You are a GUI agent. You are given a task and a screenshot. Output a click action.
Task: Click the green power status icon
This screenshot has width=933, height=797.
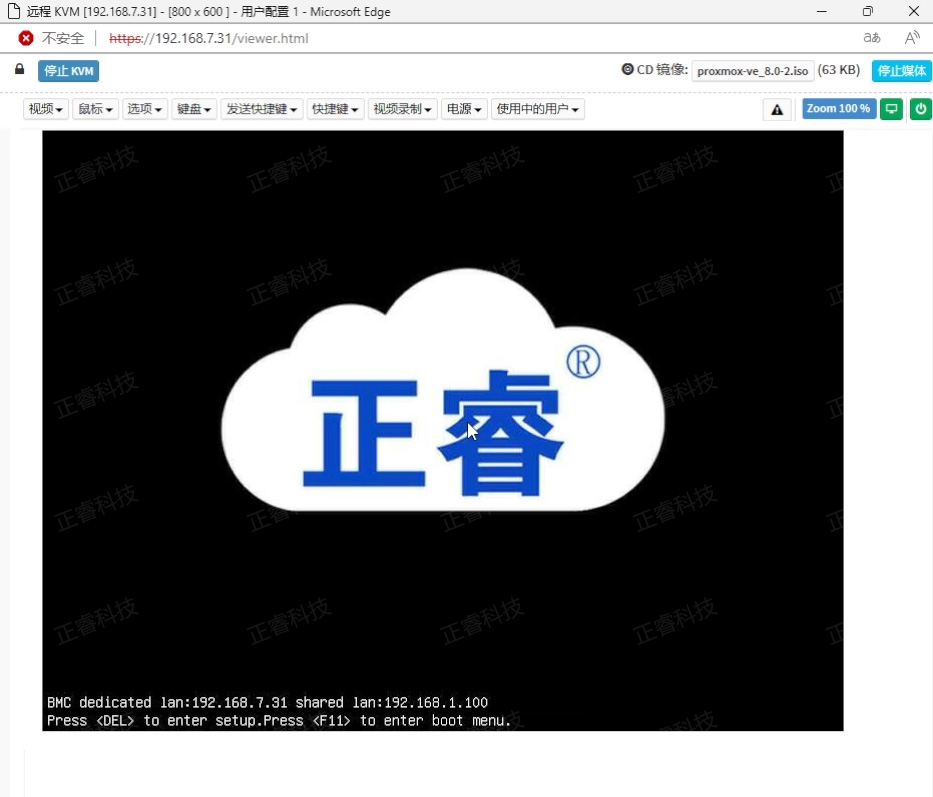click(921, 109)
